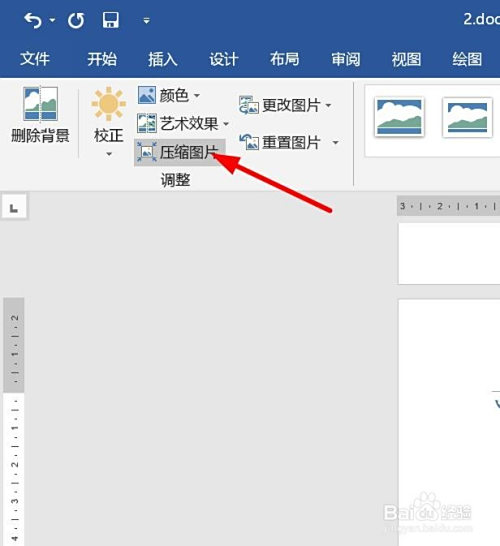Expand the 更改图片 dropdown arrow
The width and height of the screenshot is (500, 546).
coord(328,105)
